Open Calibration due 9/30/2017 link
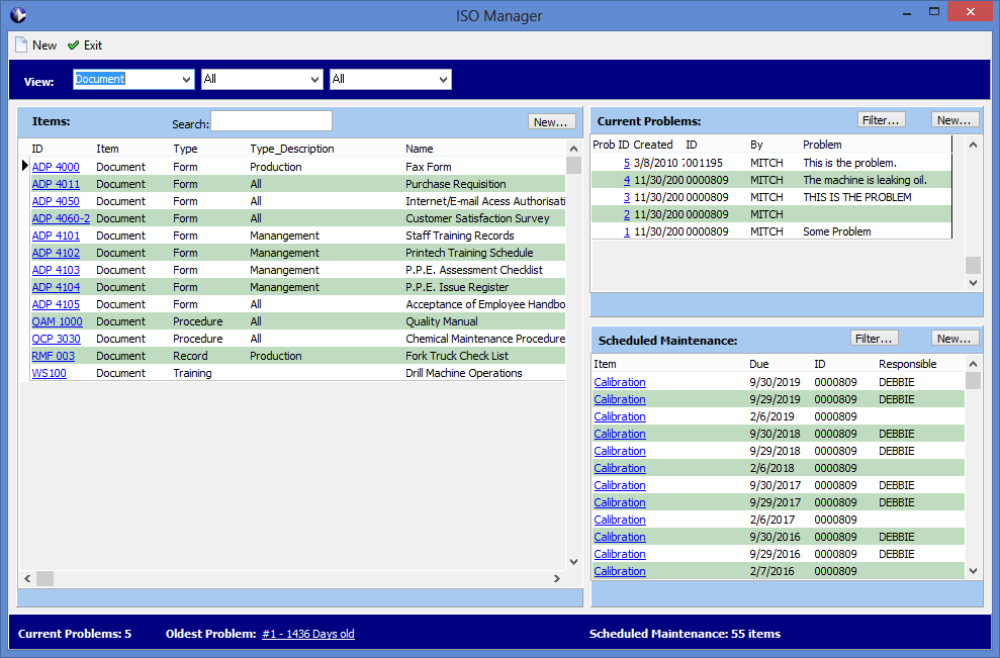This screenshot has width=1000, height=658. 619,485
